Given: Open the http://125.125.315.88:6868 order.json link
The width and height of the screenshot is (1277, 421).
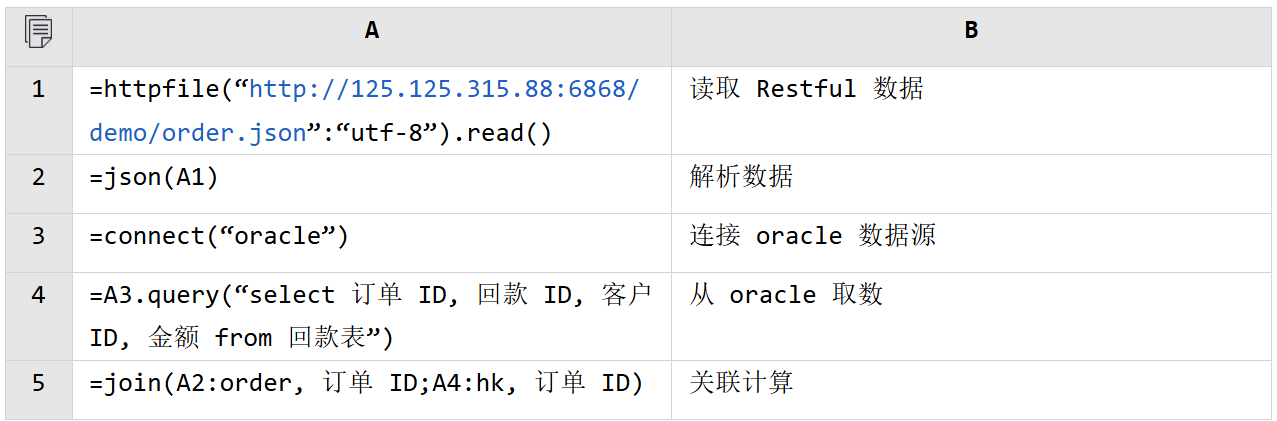Looking at the screenshot, I should tap(443, 90).
